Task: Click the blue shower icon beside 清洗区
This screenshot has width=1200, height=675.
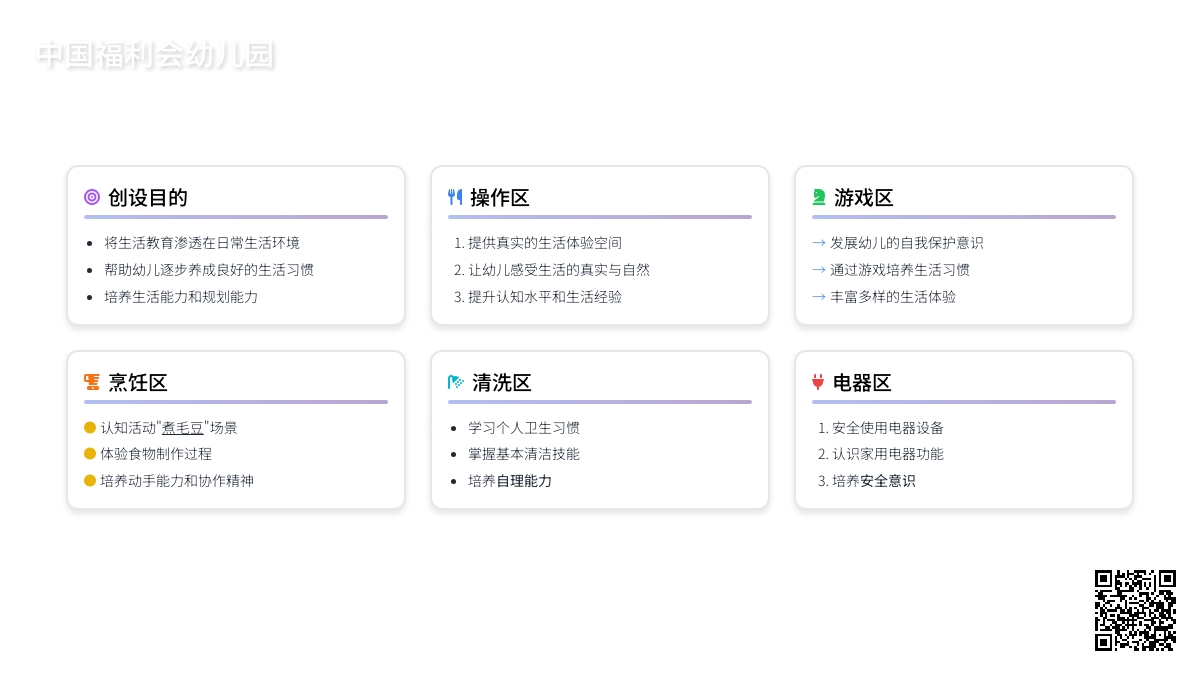Action: (x=456, y=382)
